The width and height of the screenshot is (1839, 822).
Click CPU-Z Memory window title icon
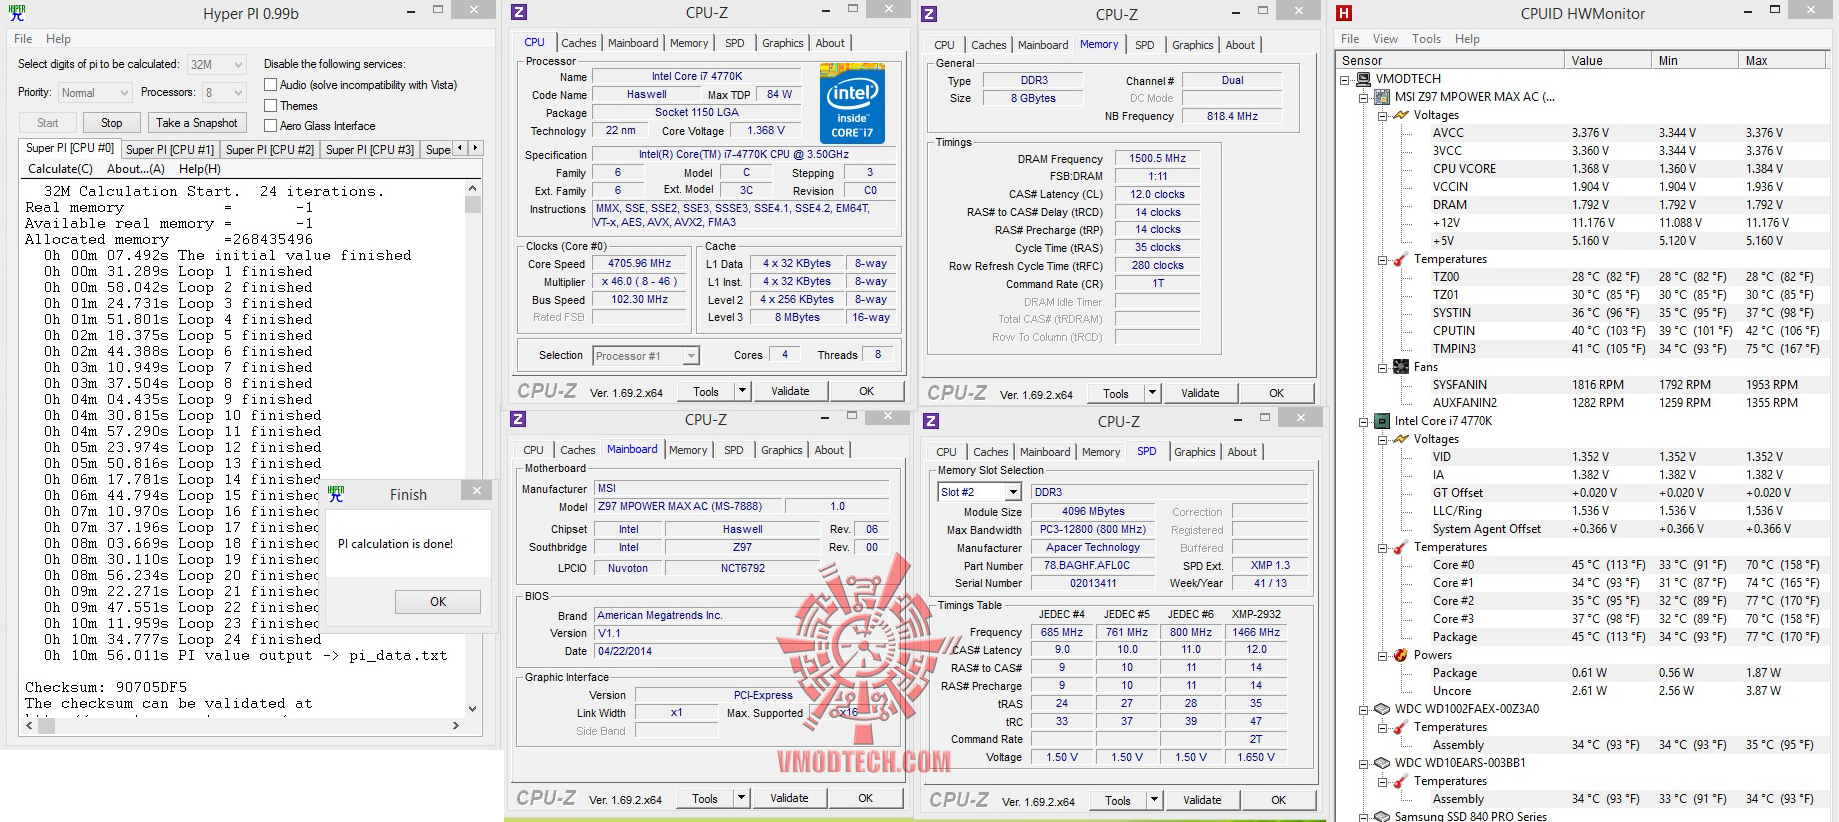tap(929, 14)
